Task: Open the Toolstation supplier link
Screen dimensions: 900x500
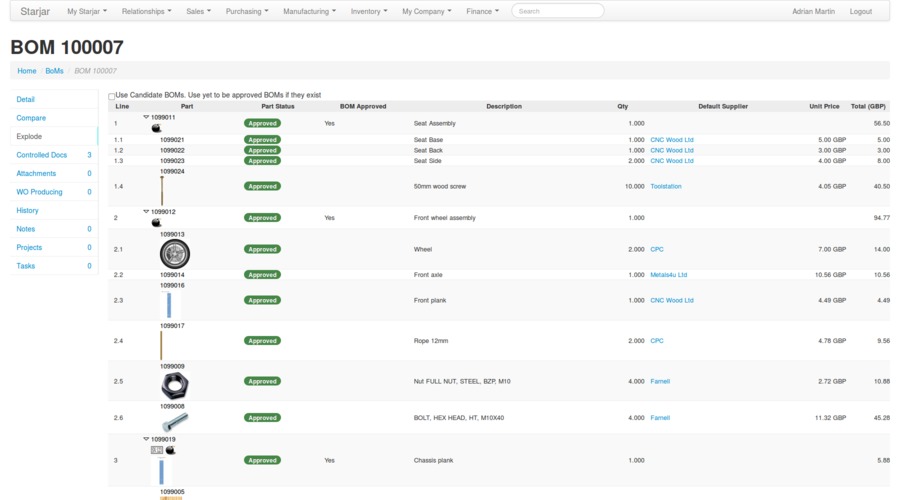Action: pos(666,186)
